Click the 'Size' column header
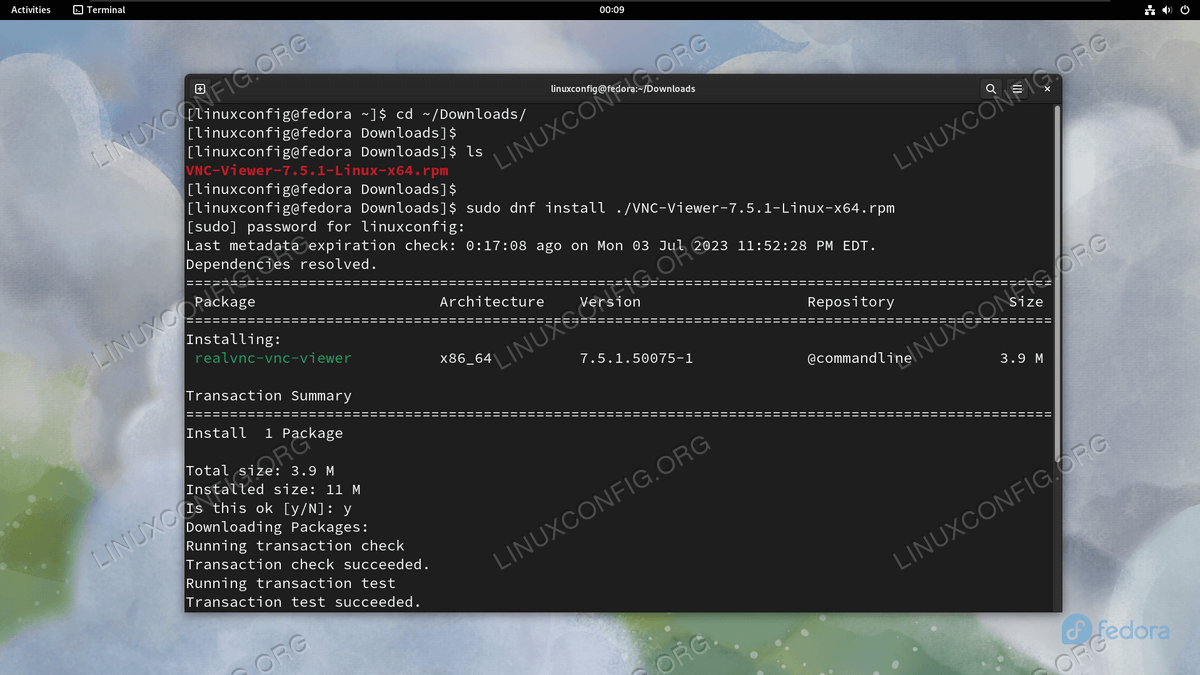 tap(1026, 302)
